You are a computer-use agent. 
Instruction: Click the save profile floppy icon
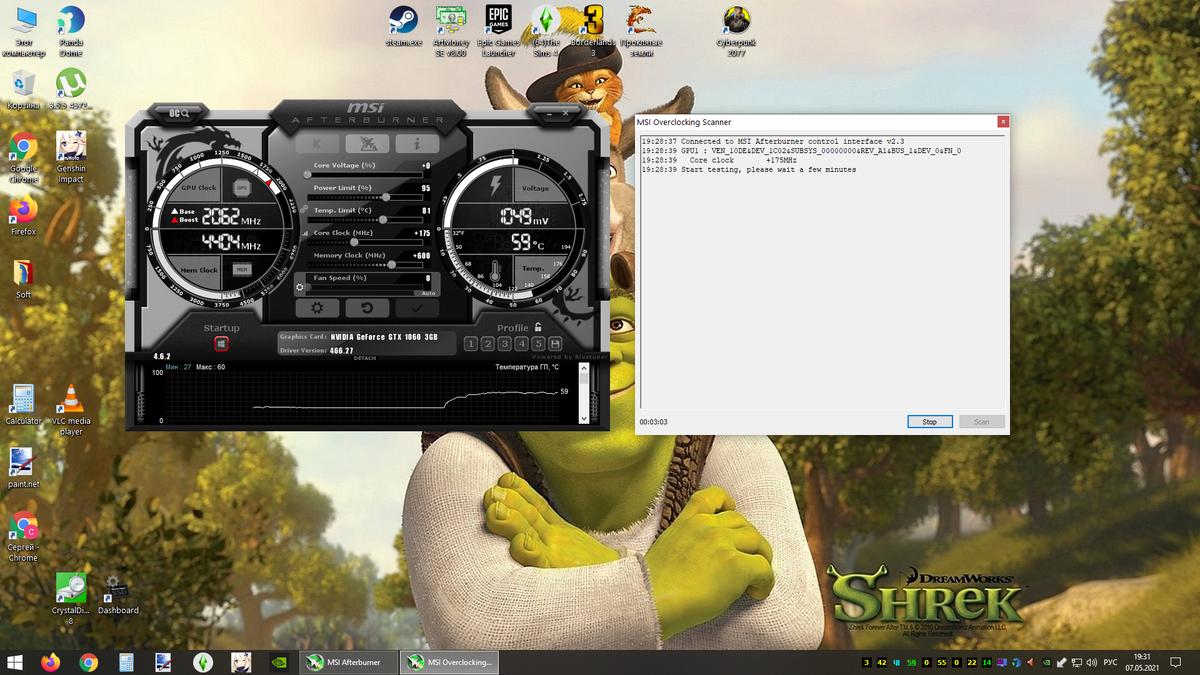(x=556, y=344)
